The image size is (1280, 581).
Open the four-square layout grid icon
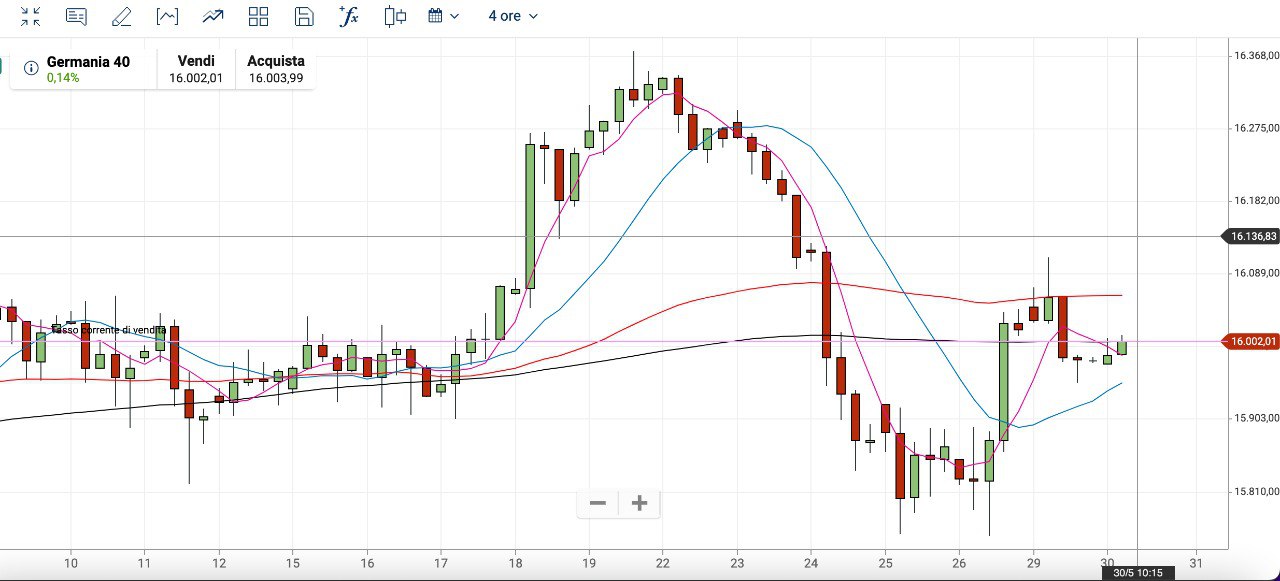[x=258, y=16]
